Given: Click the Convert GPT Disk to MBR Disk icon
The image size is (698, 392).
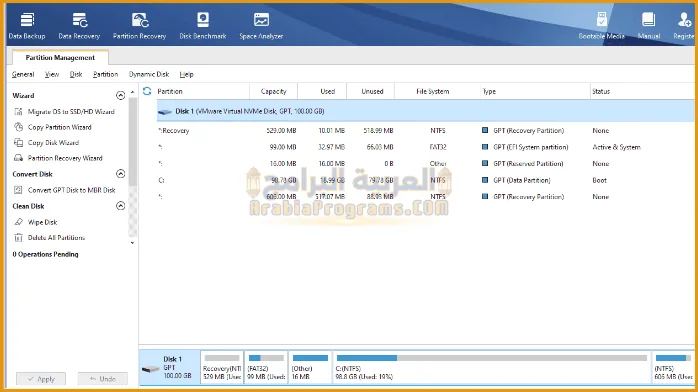Looking at the screenshot, I should point(18,190).
